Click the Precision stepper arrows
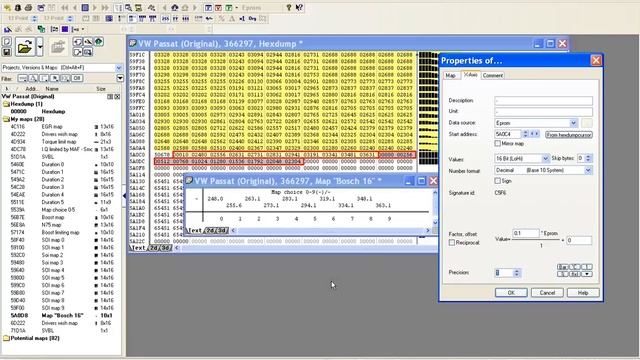Screen dimensions: 640x360 [x=516, y=273]
